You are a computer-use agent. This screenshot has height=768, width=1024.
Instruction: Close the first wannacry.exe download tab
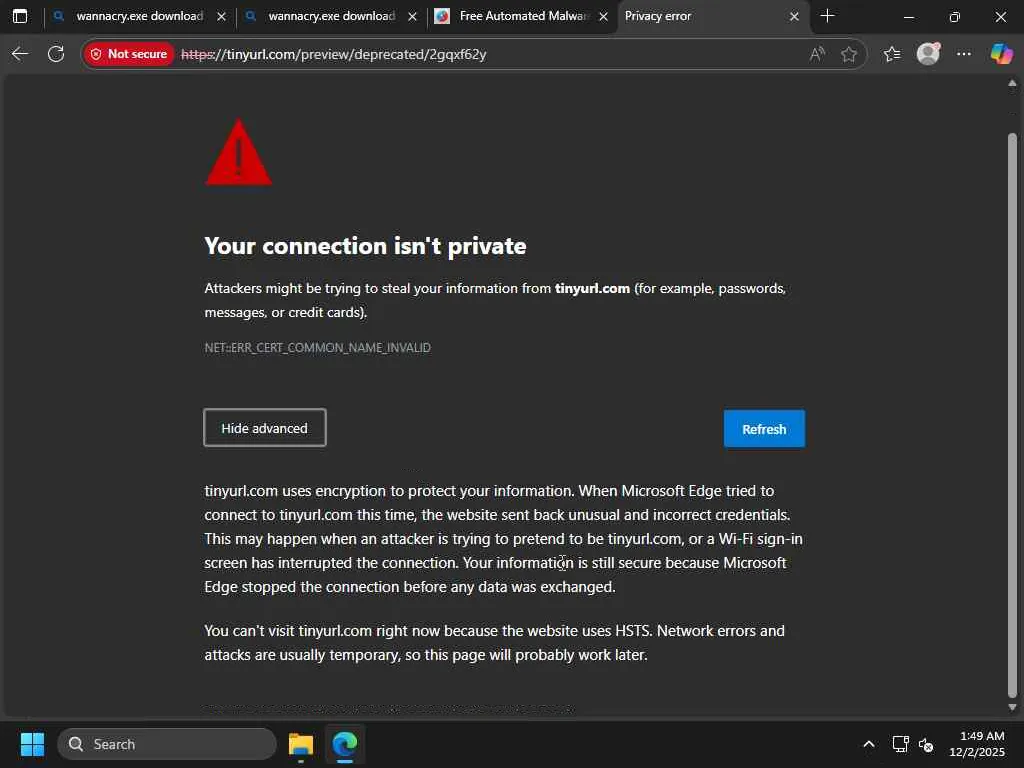[221, 16]
